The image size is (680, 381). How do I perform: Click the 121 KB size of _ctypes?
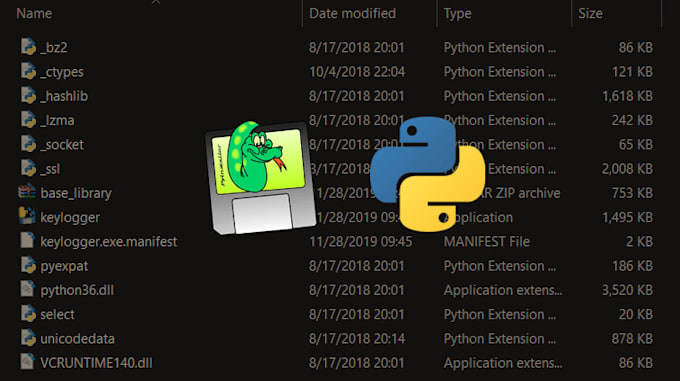click(633, 72)
